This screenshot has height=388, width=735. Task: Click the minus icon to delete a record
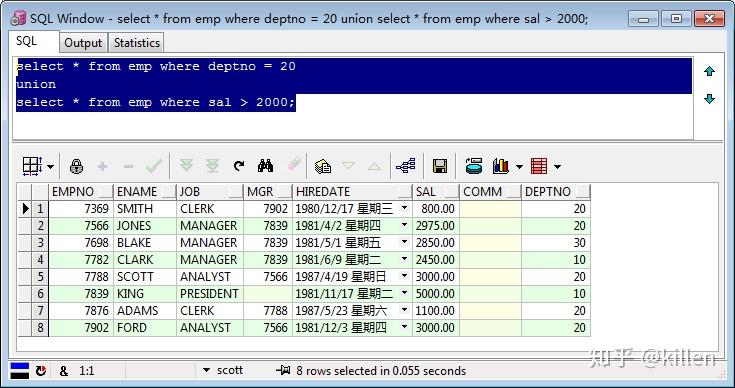pyautogui.click(x=128, y=166)
